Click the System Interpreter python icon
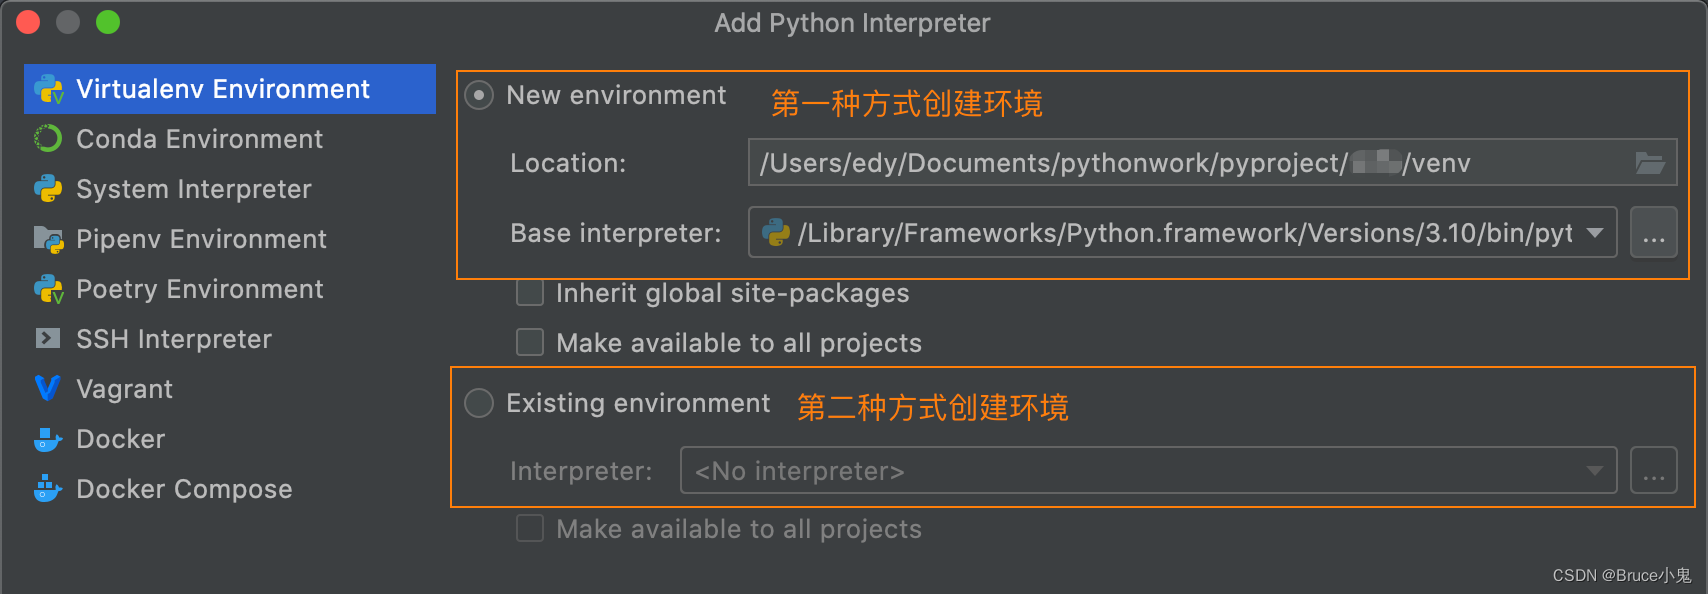Screen dimensions: 1708x594 click(48, 189)
